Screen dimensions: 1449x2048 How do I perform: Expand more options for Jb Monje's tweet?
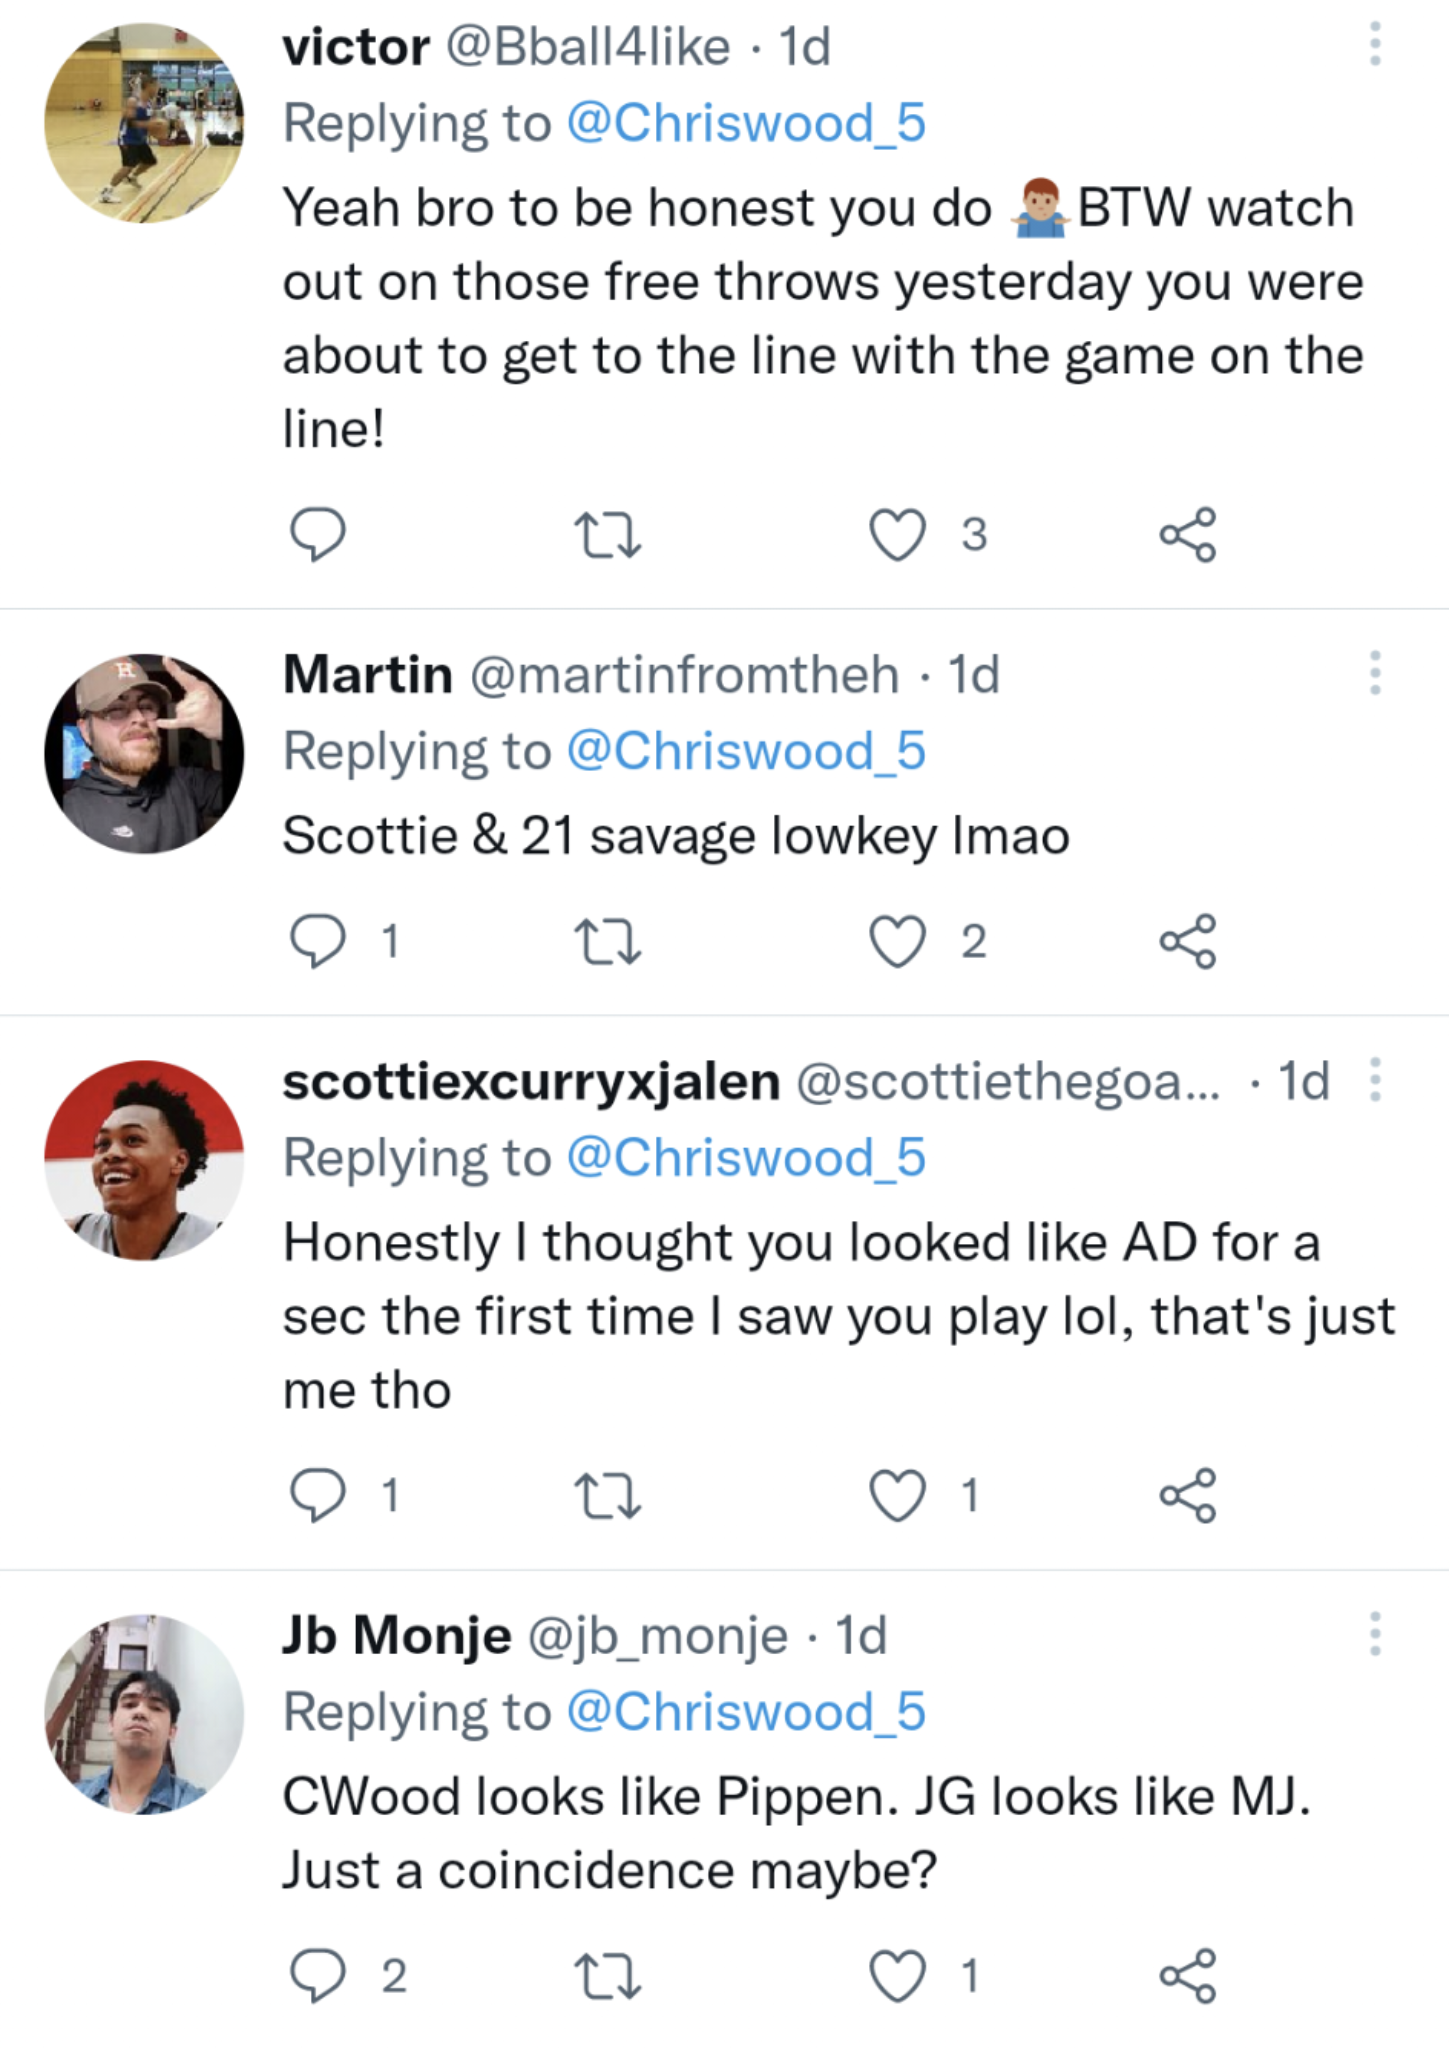[1375, 1634]
